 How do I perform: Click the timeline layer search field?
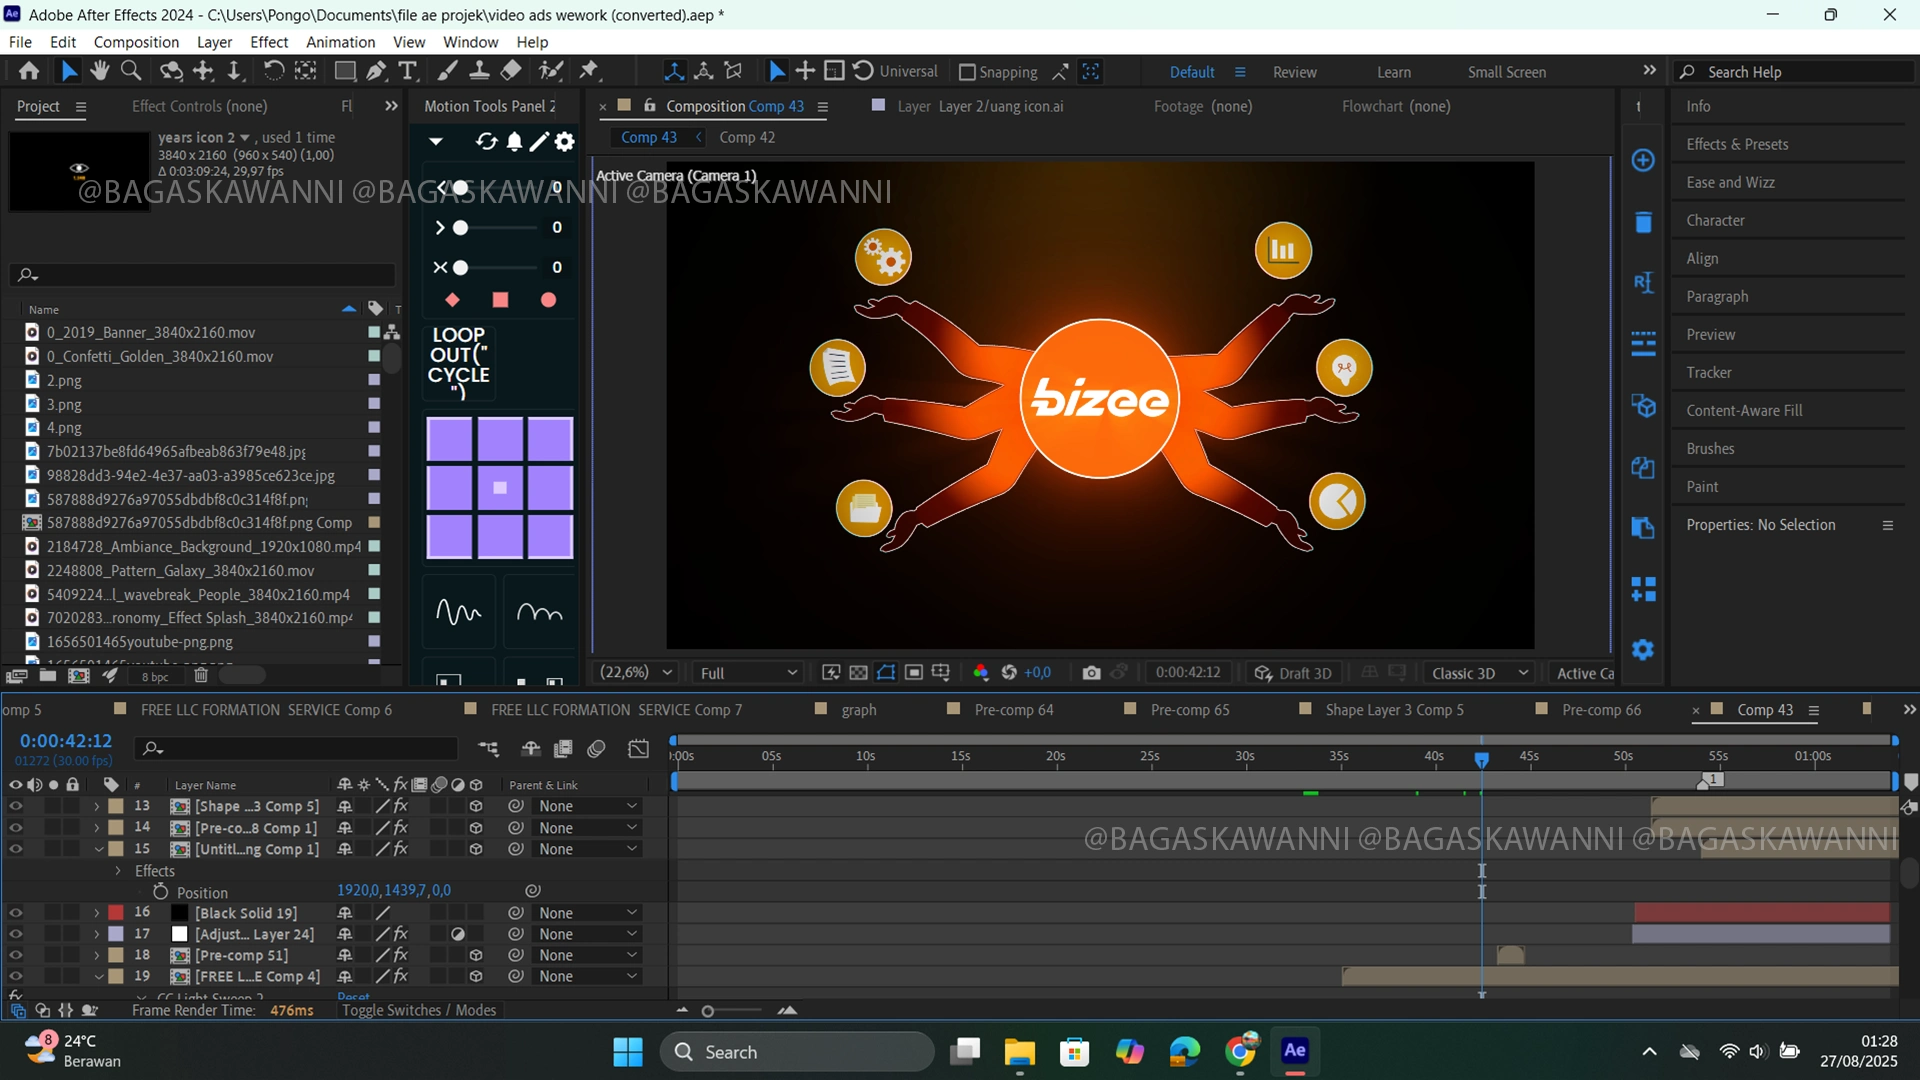click(x=298, y=748)
